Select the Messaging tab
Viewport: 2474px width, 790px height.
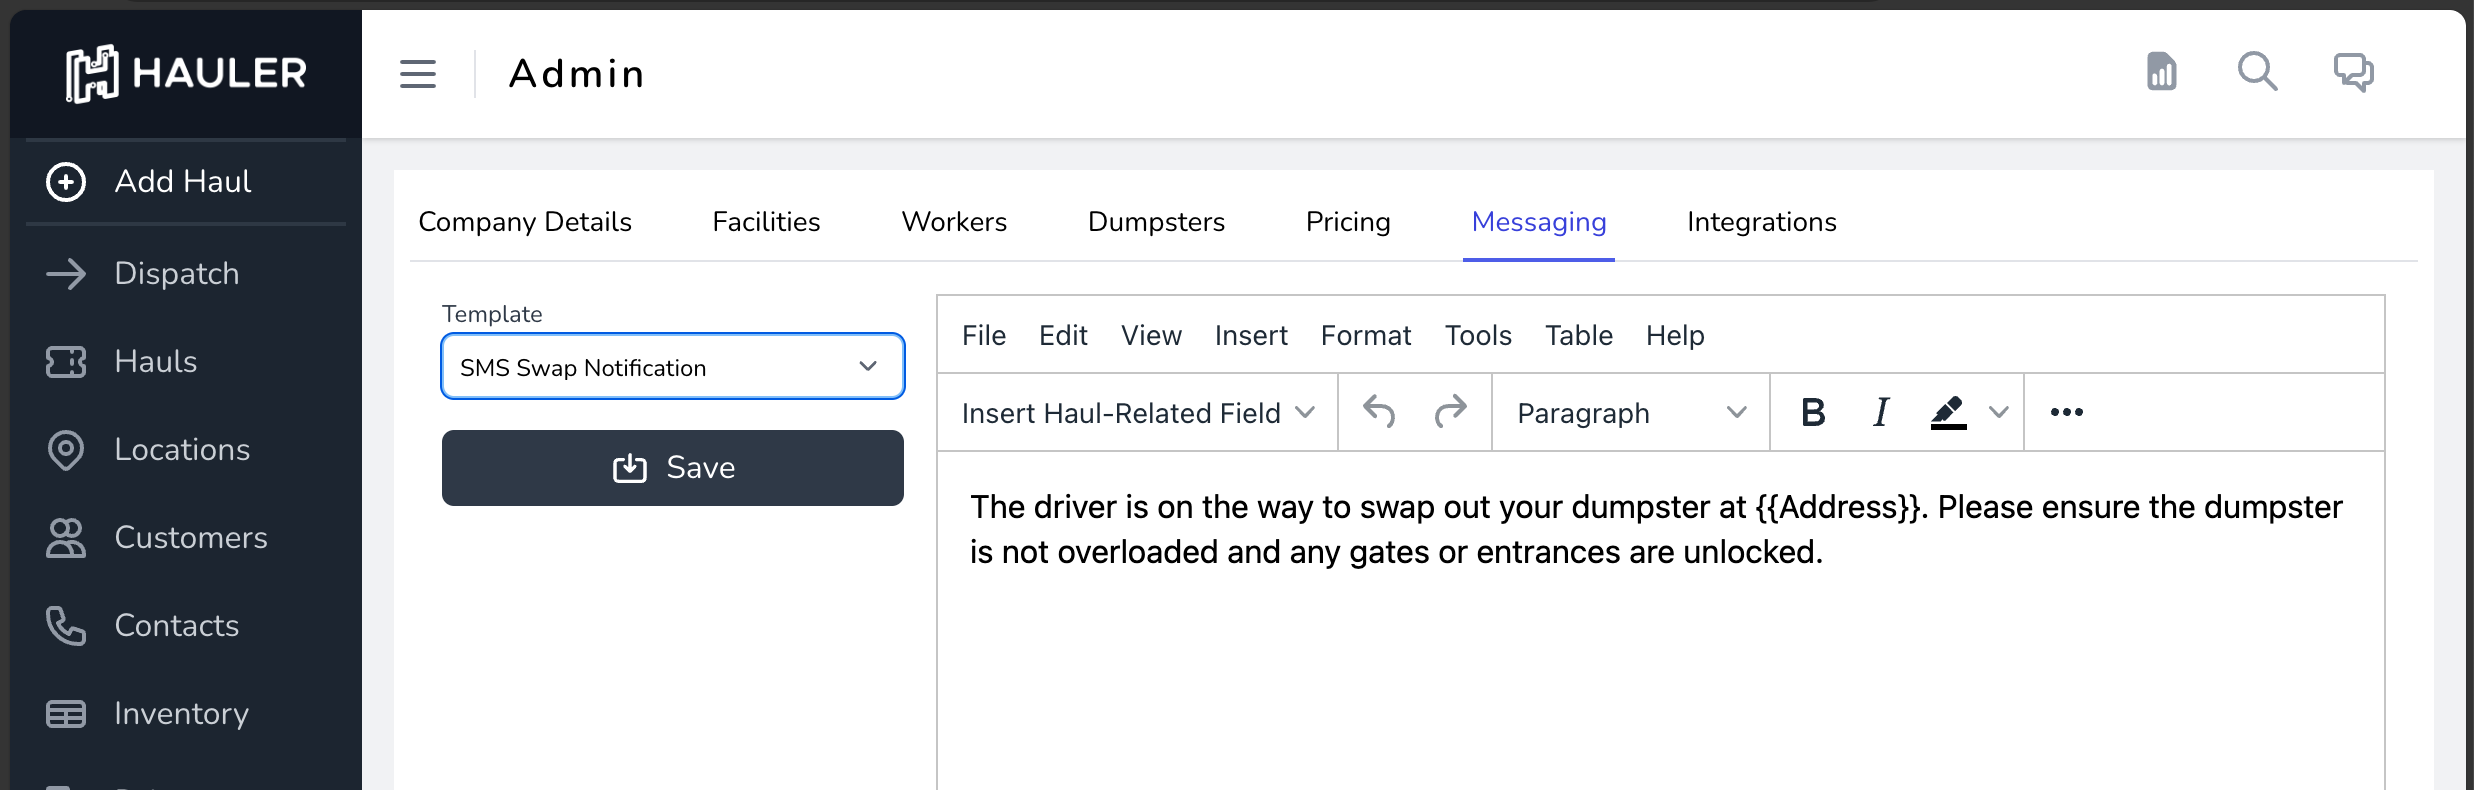tap(1539, 222)
